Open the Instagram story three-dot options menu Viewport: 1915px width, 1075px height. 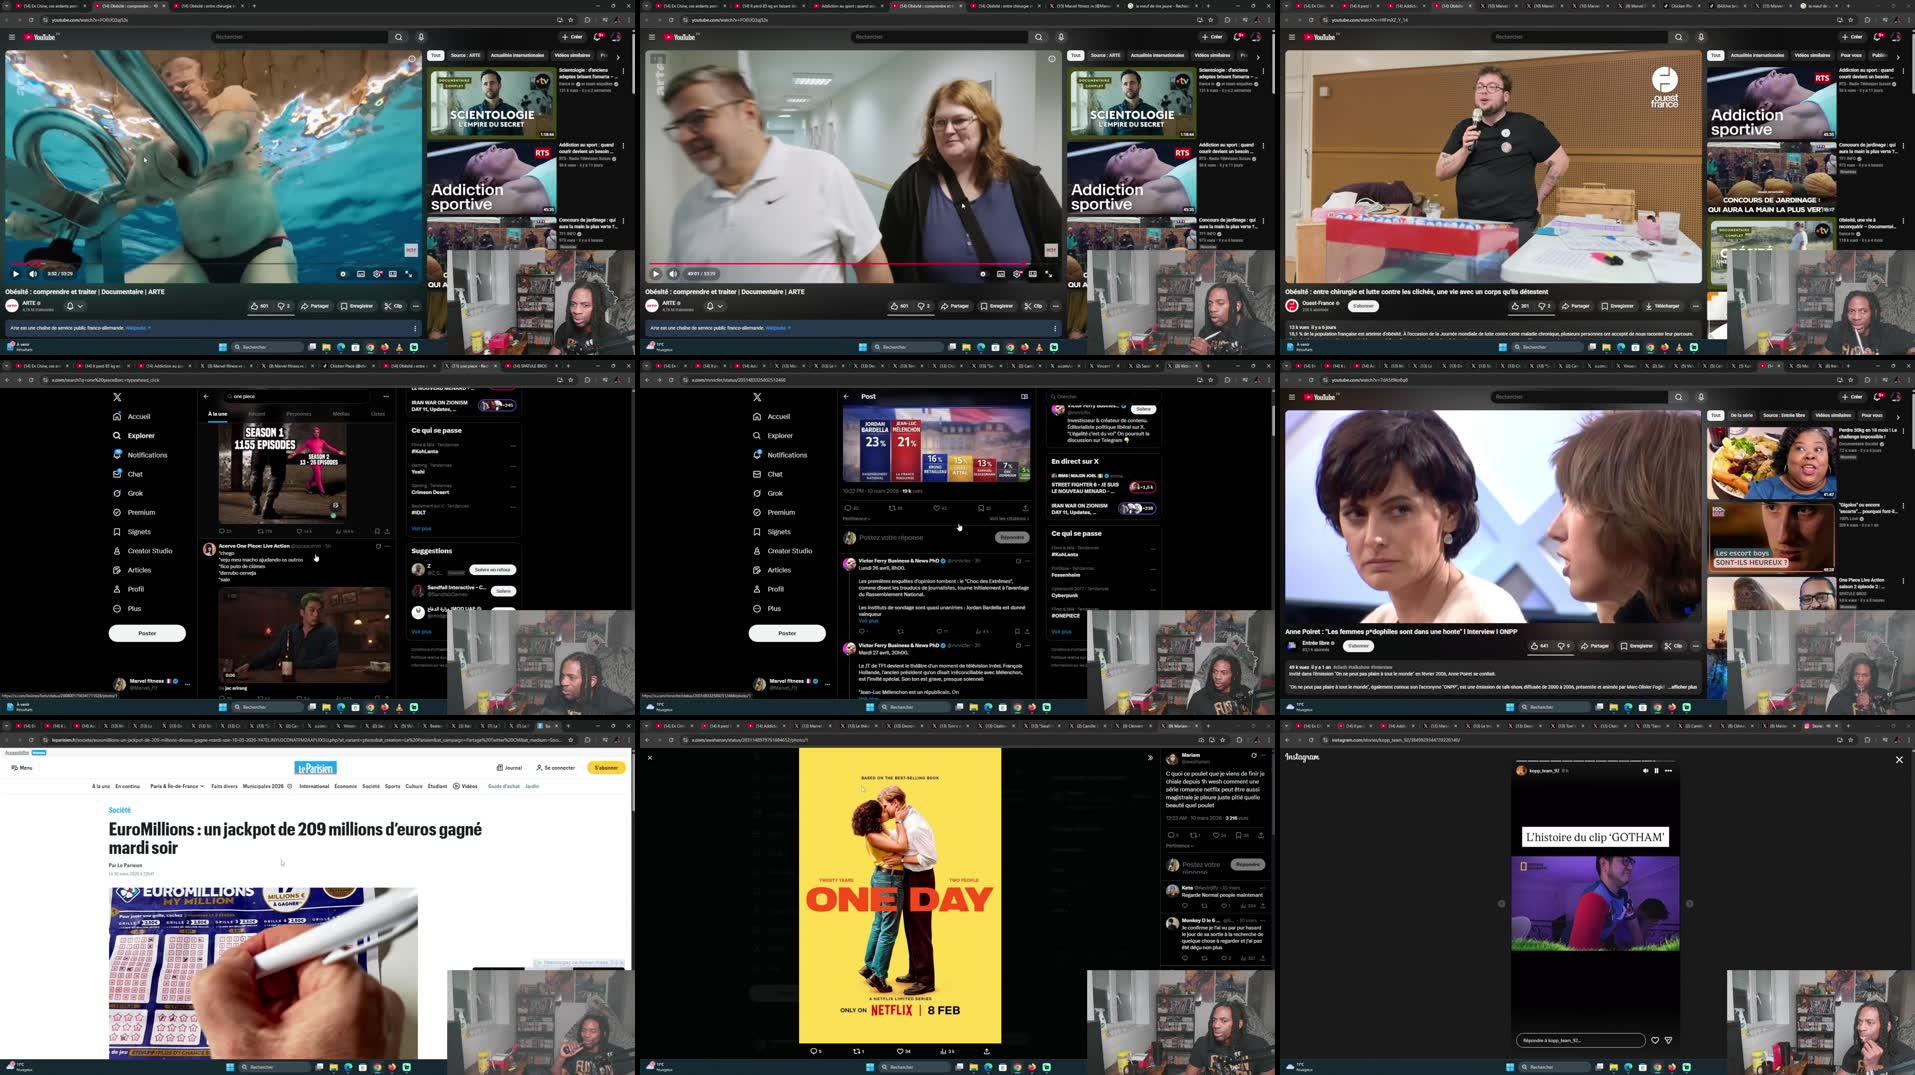pyautogui.click(x=1668, y=771)
